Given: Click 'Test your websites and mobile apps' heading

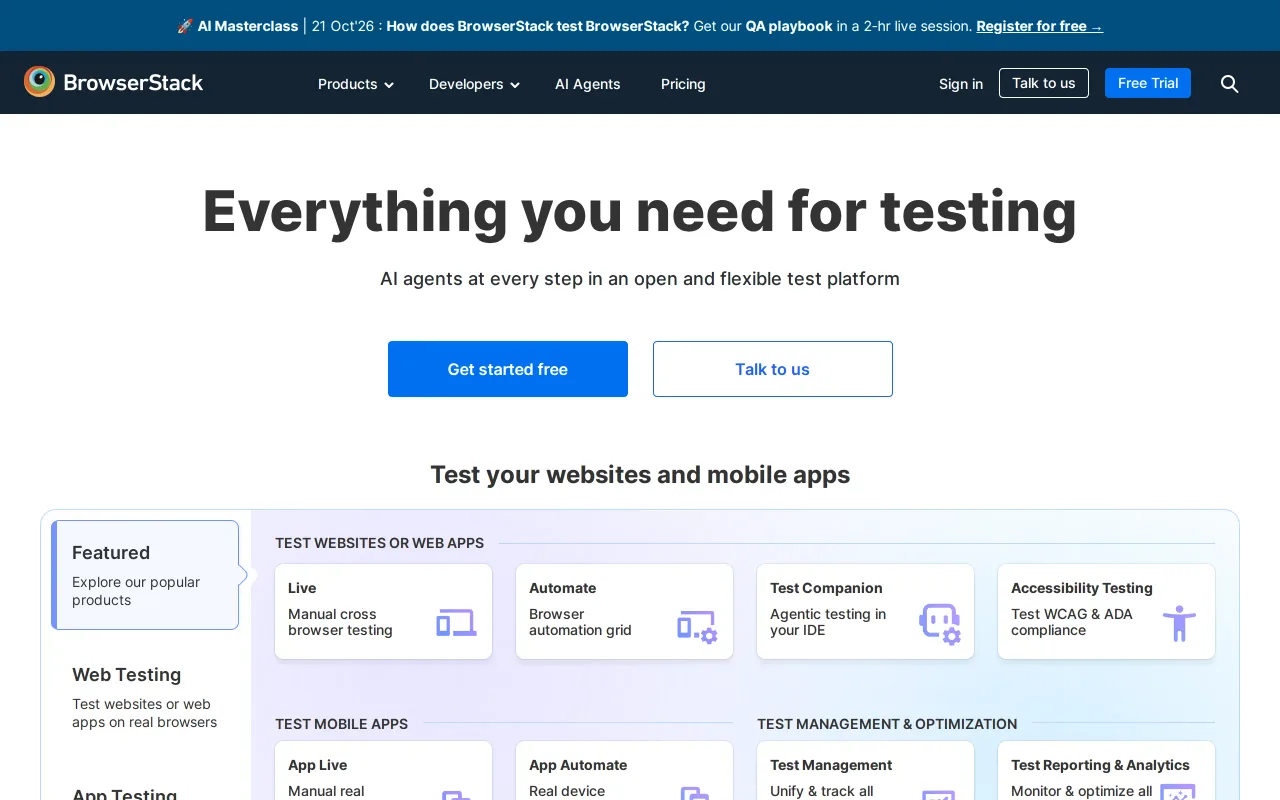Looking at the screenshot, I should coord(640,474).
